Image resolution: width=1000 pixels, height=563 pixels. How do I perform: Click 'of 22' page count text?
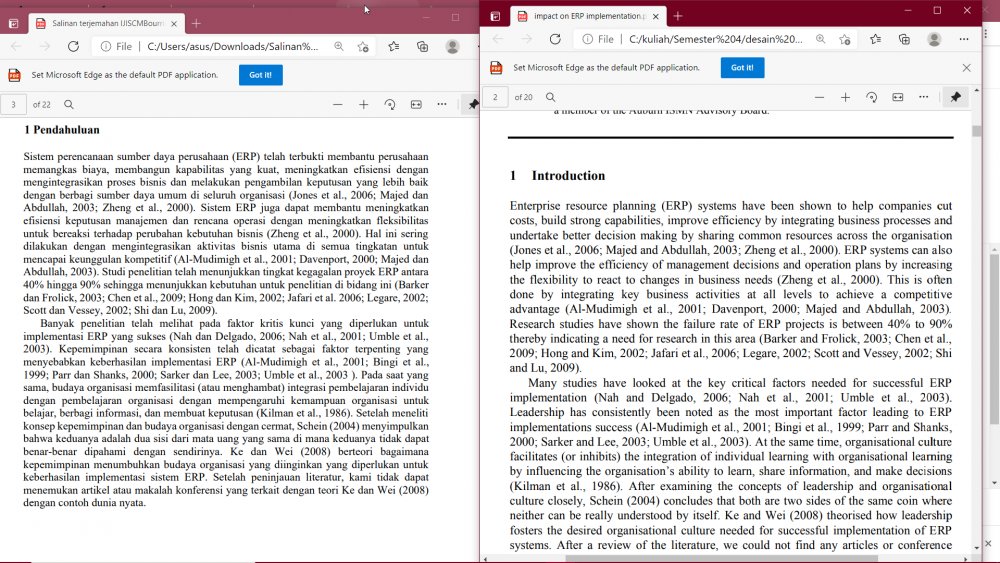click(x=42, y=105)
